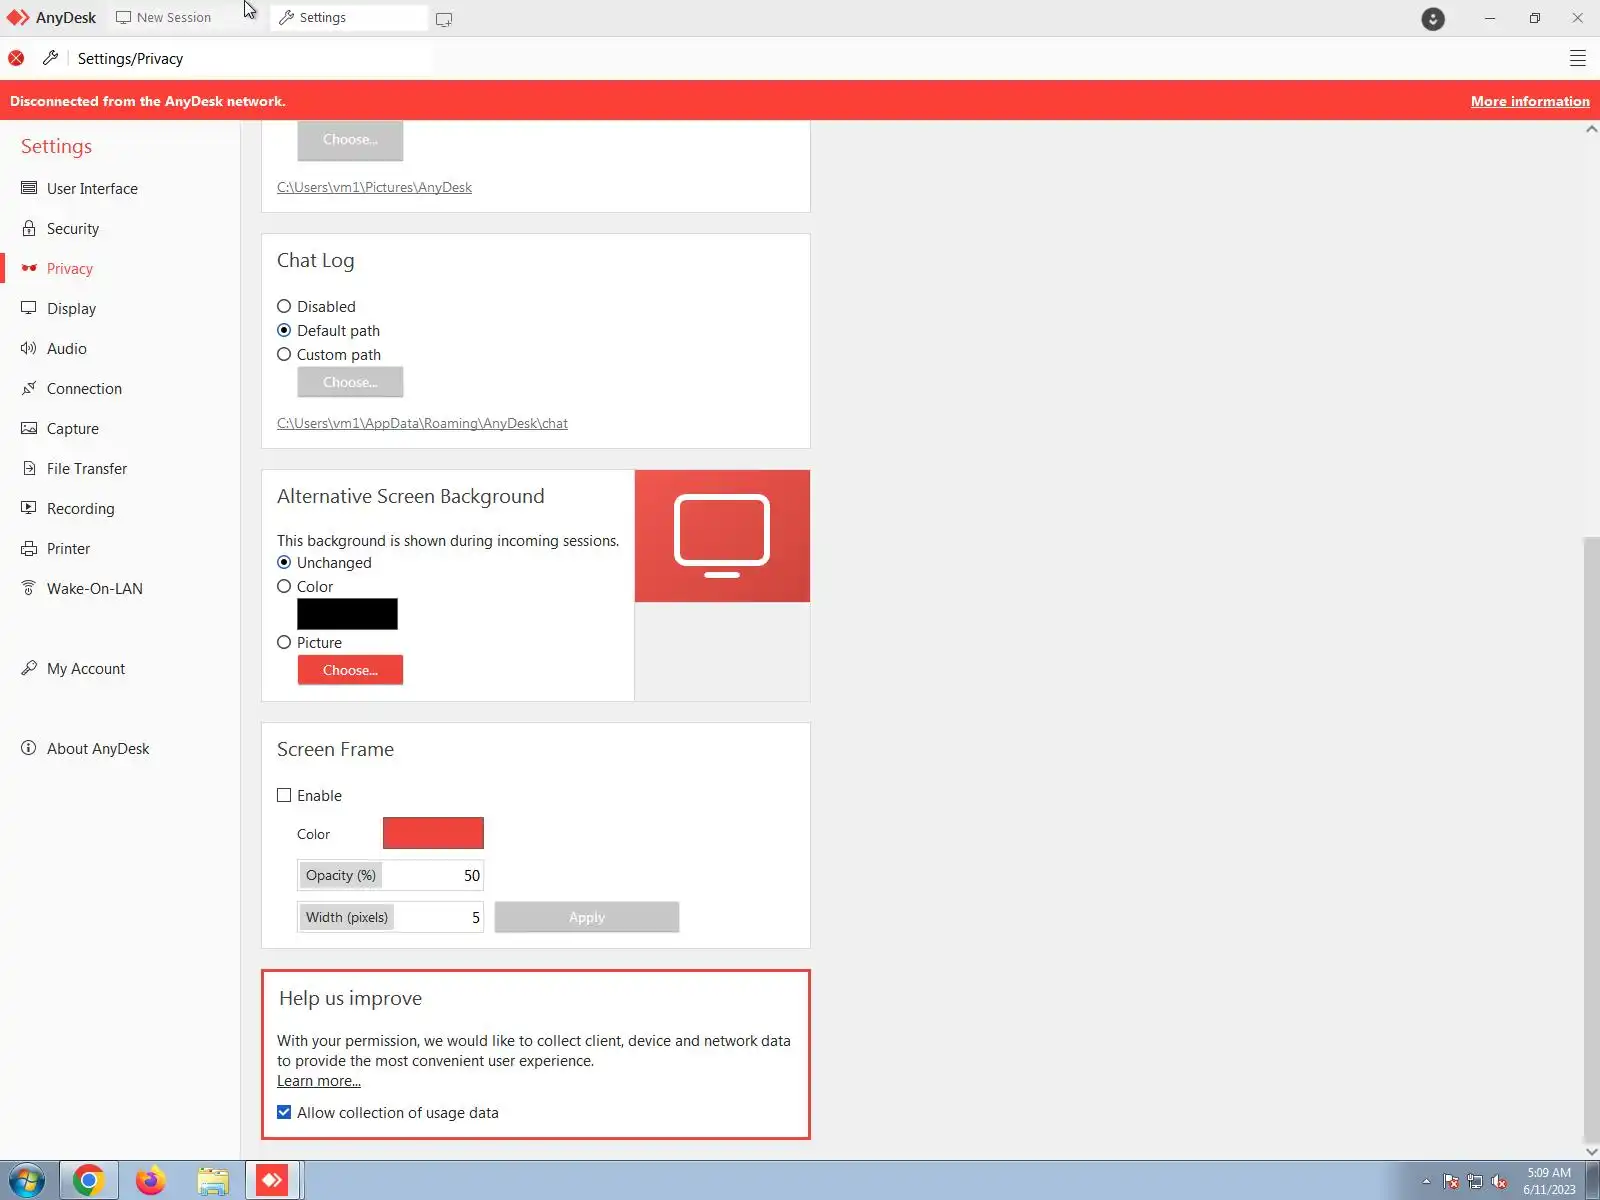Open the Windows Start menu
The height and width of the screenshot is (1200, 1600).
(x=27, y=1181)
